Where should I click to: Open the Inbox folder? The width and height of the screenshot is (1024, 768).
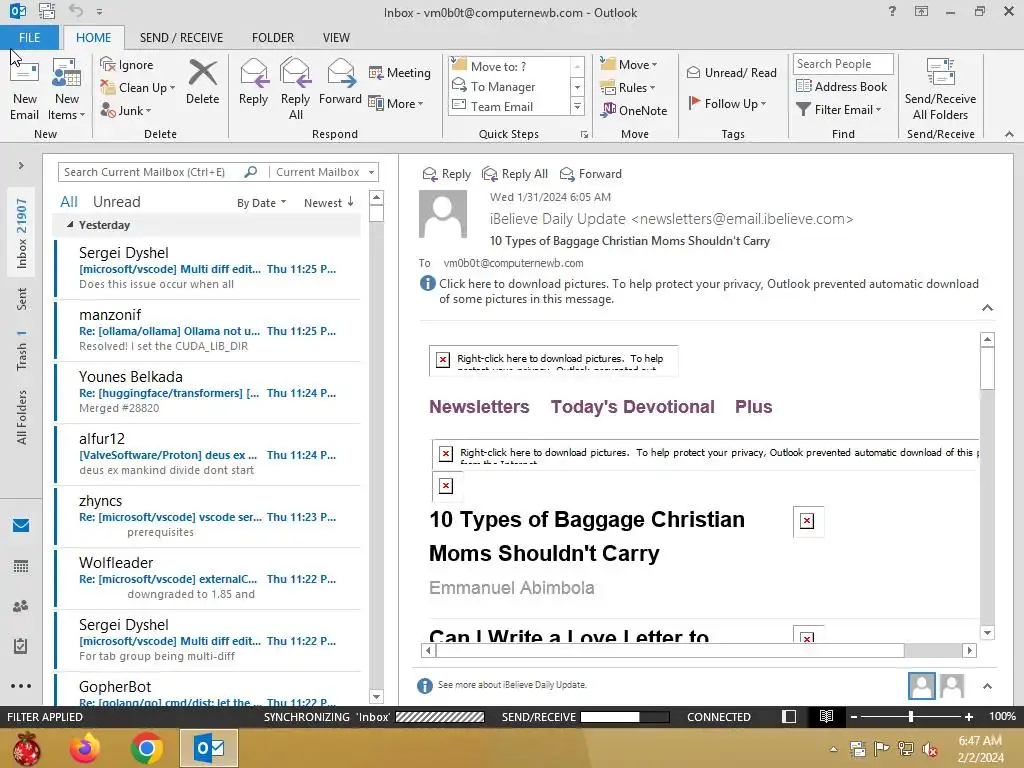22,234
